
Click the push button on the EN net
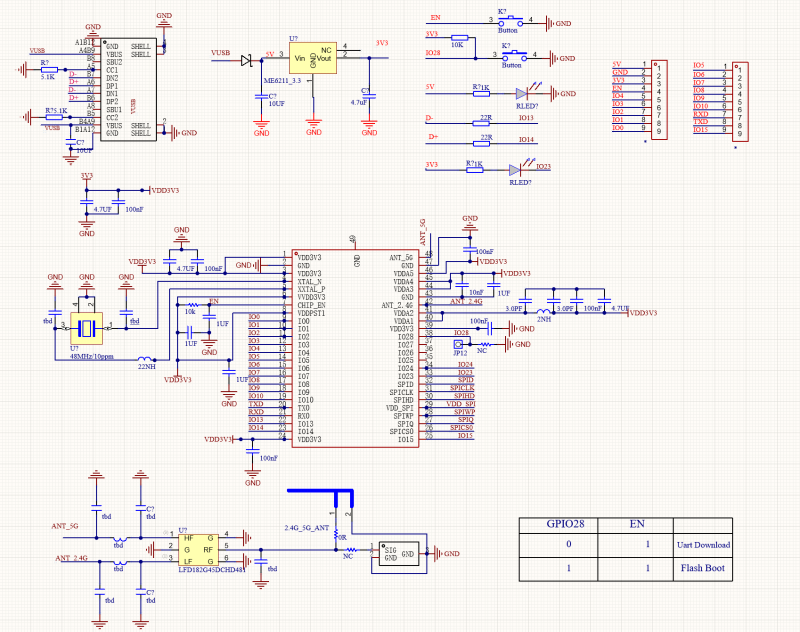(510, 22)
